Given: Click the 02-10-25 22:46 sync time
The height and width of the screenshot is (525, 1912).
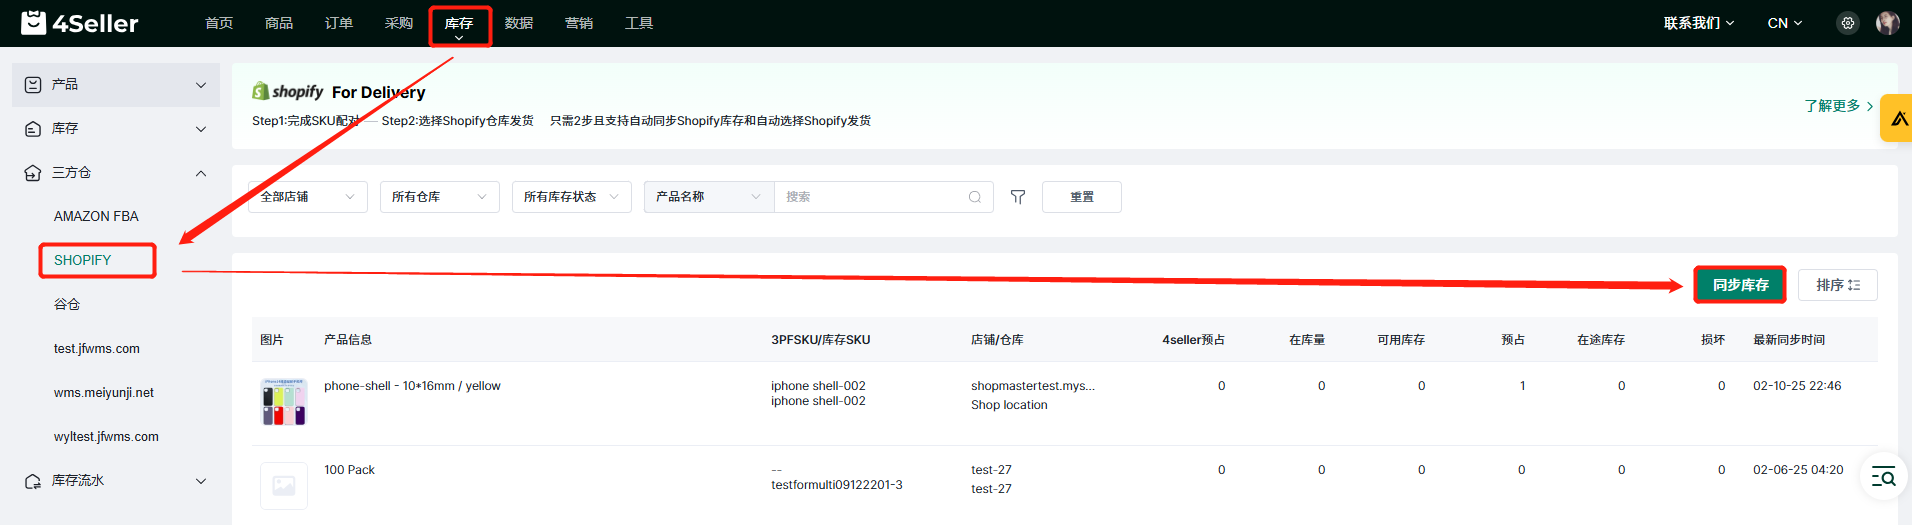Looking at the screenshot, I should 1797,386.
